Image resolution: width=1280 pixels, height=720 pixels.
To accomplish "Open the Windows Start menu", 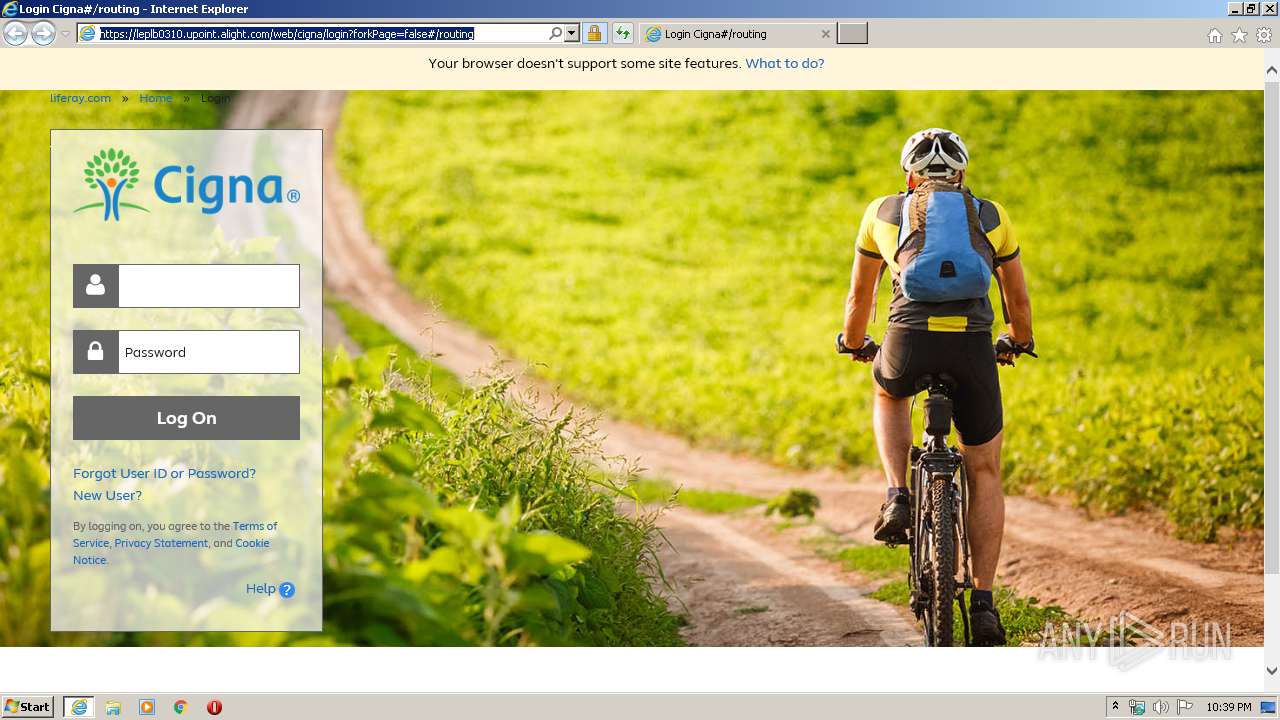I will pyautogui.click(x=27, y=707).
